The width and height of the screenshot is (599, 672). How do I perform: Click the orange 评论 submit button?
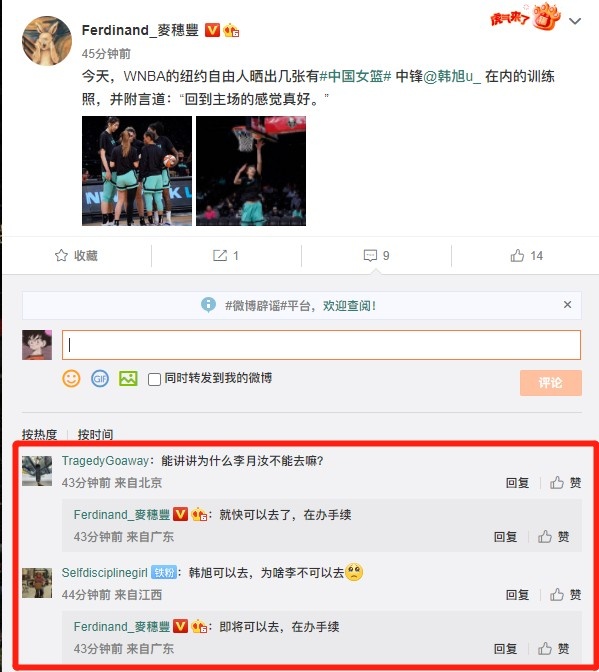click(551, 383)
